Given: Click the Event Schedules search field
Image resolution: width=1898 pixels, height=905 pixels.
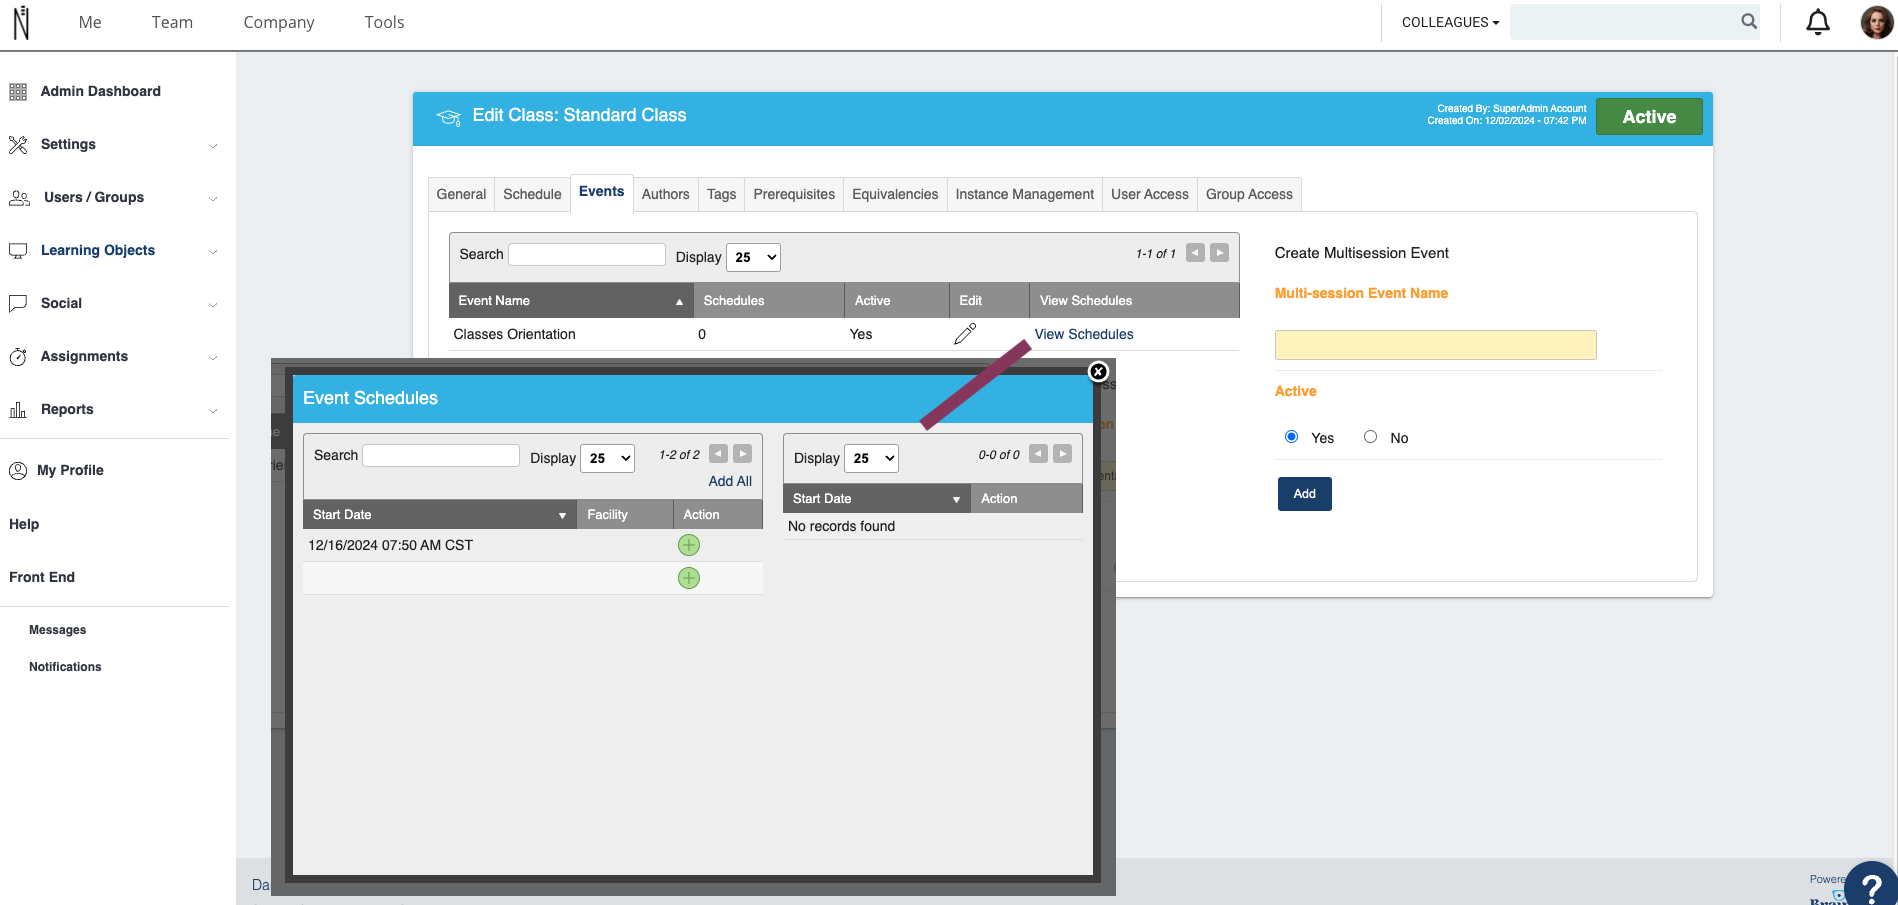Looking at the screenshot, I should [441, 455].
